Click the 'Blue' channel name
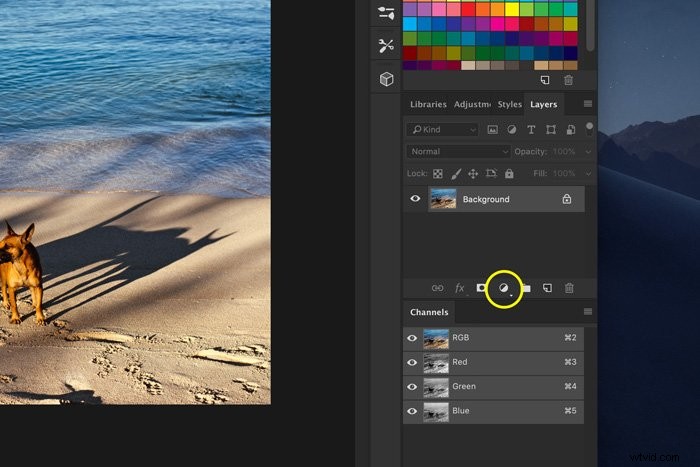This screenshot has width=700, height=467. click(x=461, y=411)
